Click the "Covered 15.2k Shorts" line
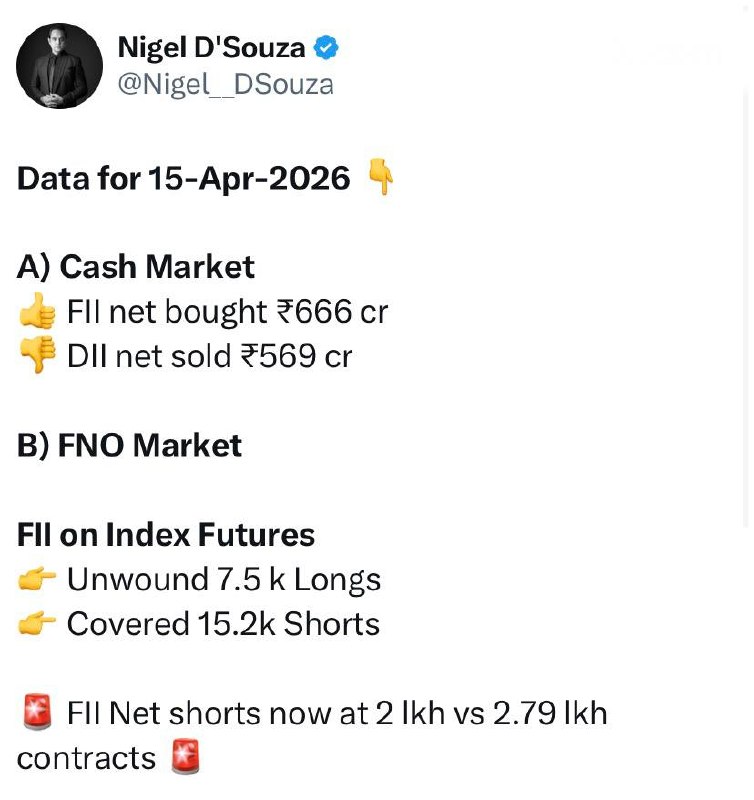Screen dimensions: 754x800 223,625
